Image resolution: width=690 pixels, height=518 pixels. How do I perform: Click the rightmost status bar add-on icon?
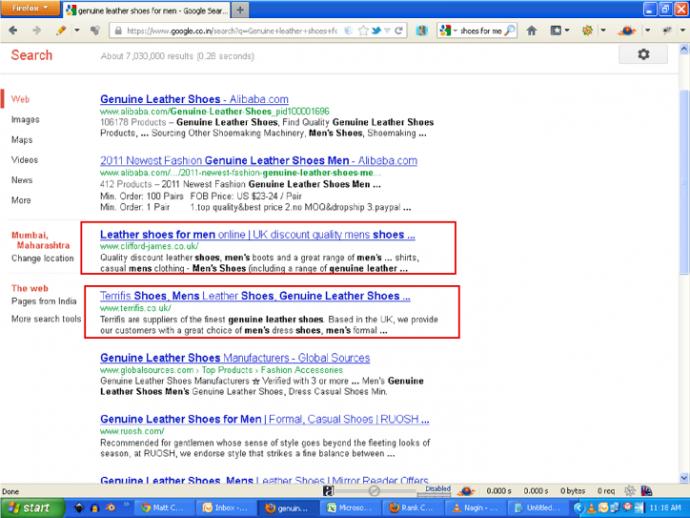[x=646, y=491]
